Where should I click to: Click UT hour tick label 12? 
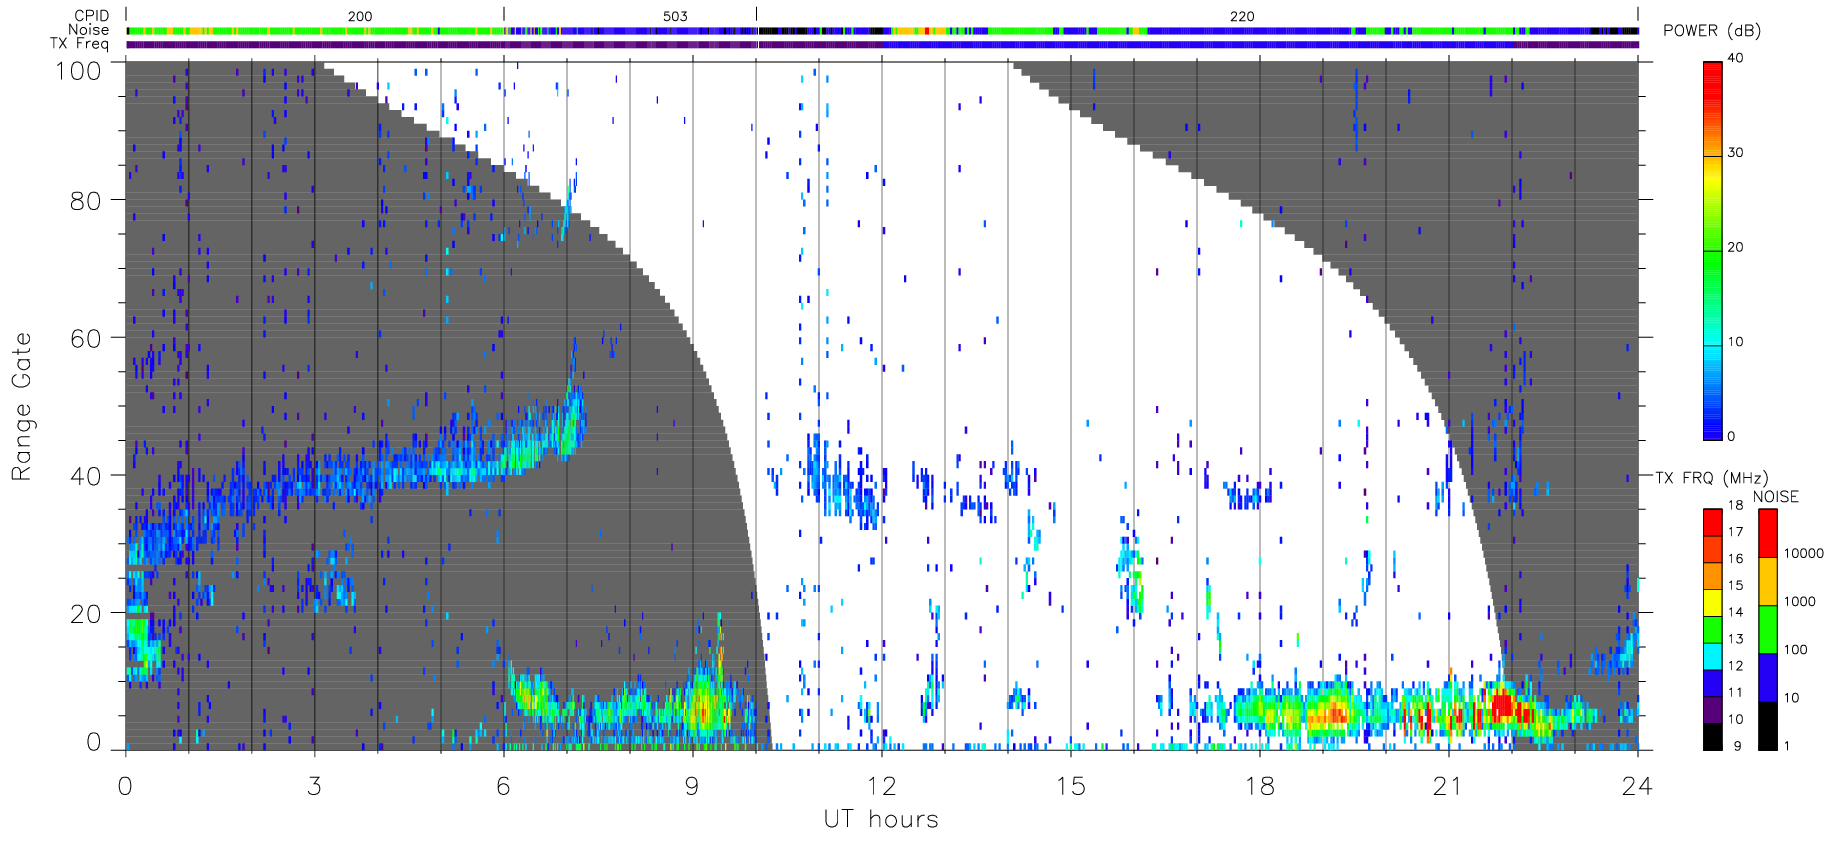click(881, 787)
